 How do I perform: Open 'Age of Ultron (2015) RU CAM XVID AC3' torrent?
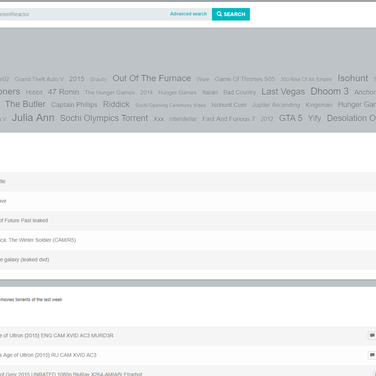tap(50, 355)
